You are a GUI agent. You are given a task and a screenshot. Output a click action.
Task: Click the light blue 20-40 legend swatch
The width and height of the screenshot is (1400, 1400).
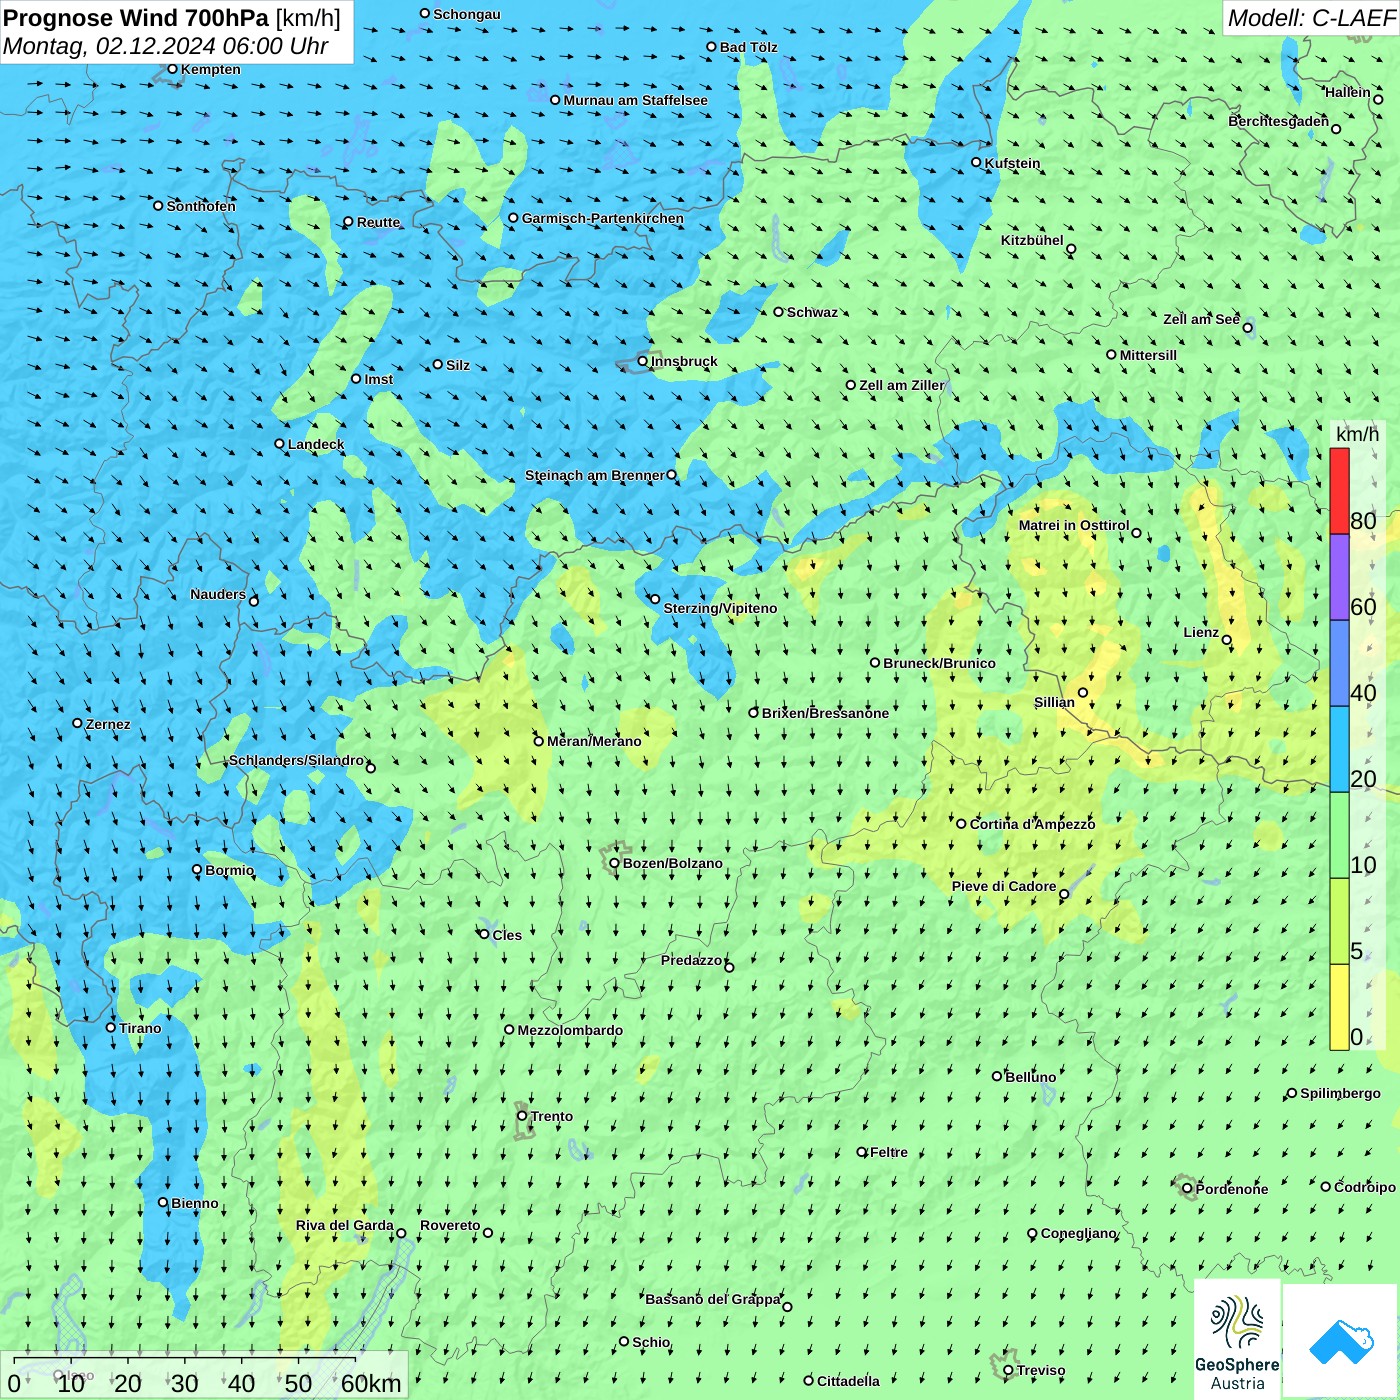click(1340, 749)
